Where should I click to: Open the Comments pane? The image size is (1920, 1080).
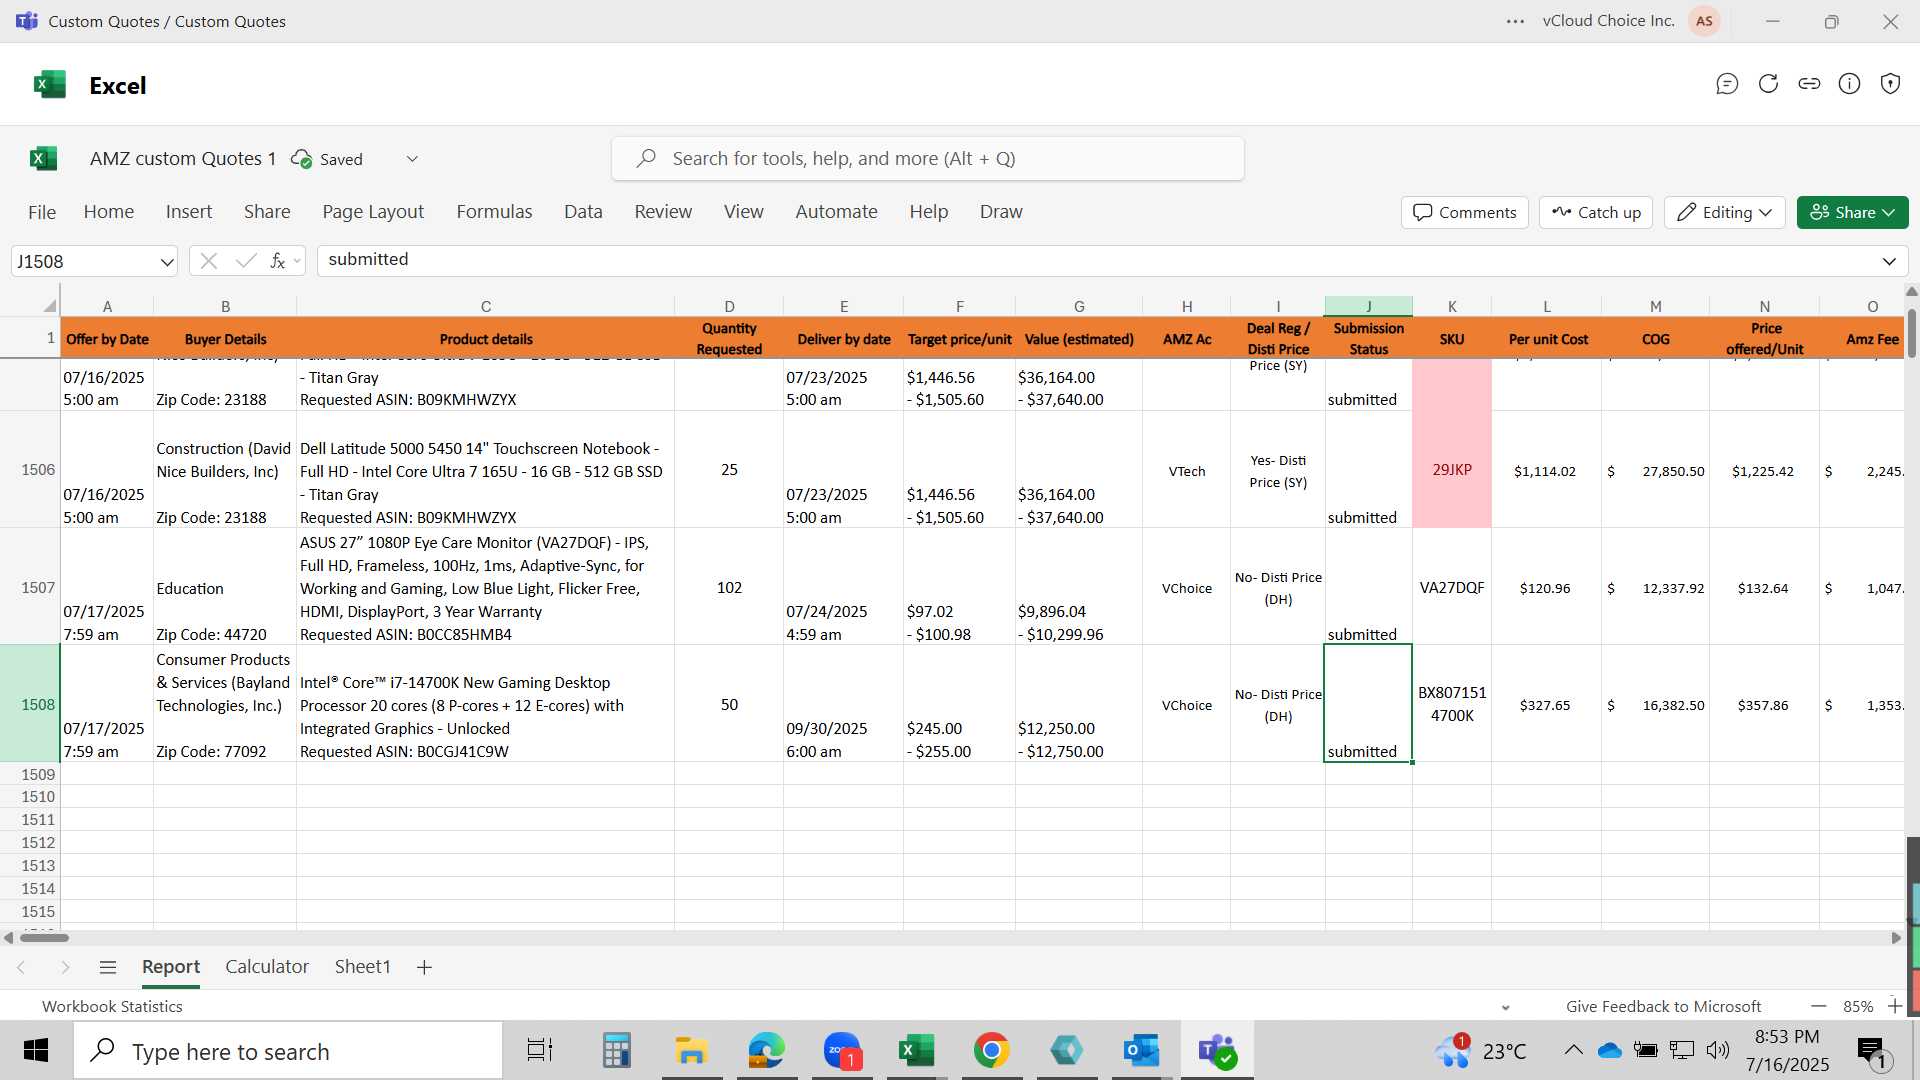pyautogui.click(x=1465, y=212)
